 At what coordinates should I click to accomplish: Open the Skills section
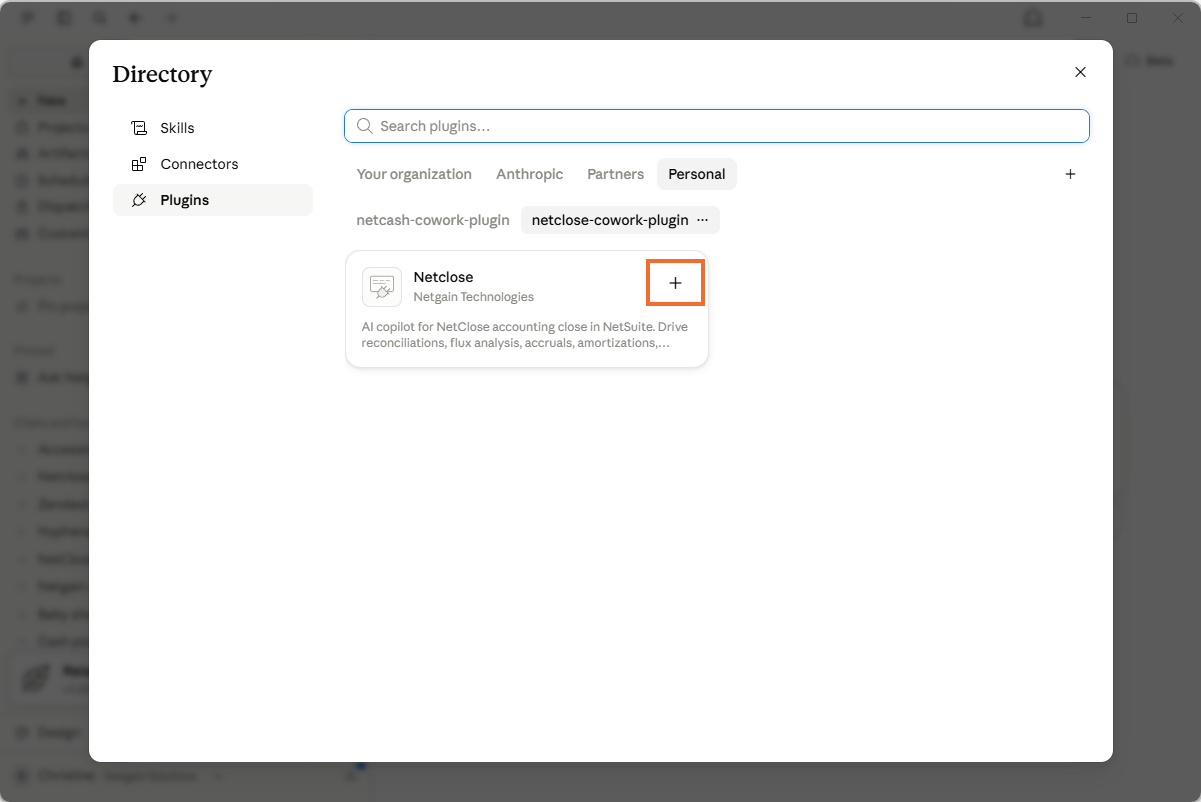213,128
